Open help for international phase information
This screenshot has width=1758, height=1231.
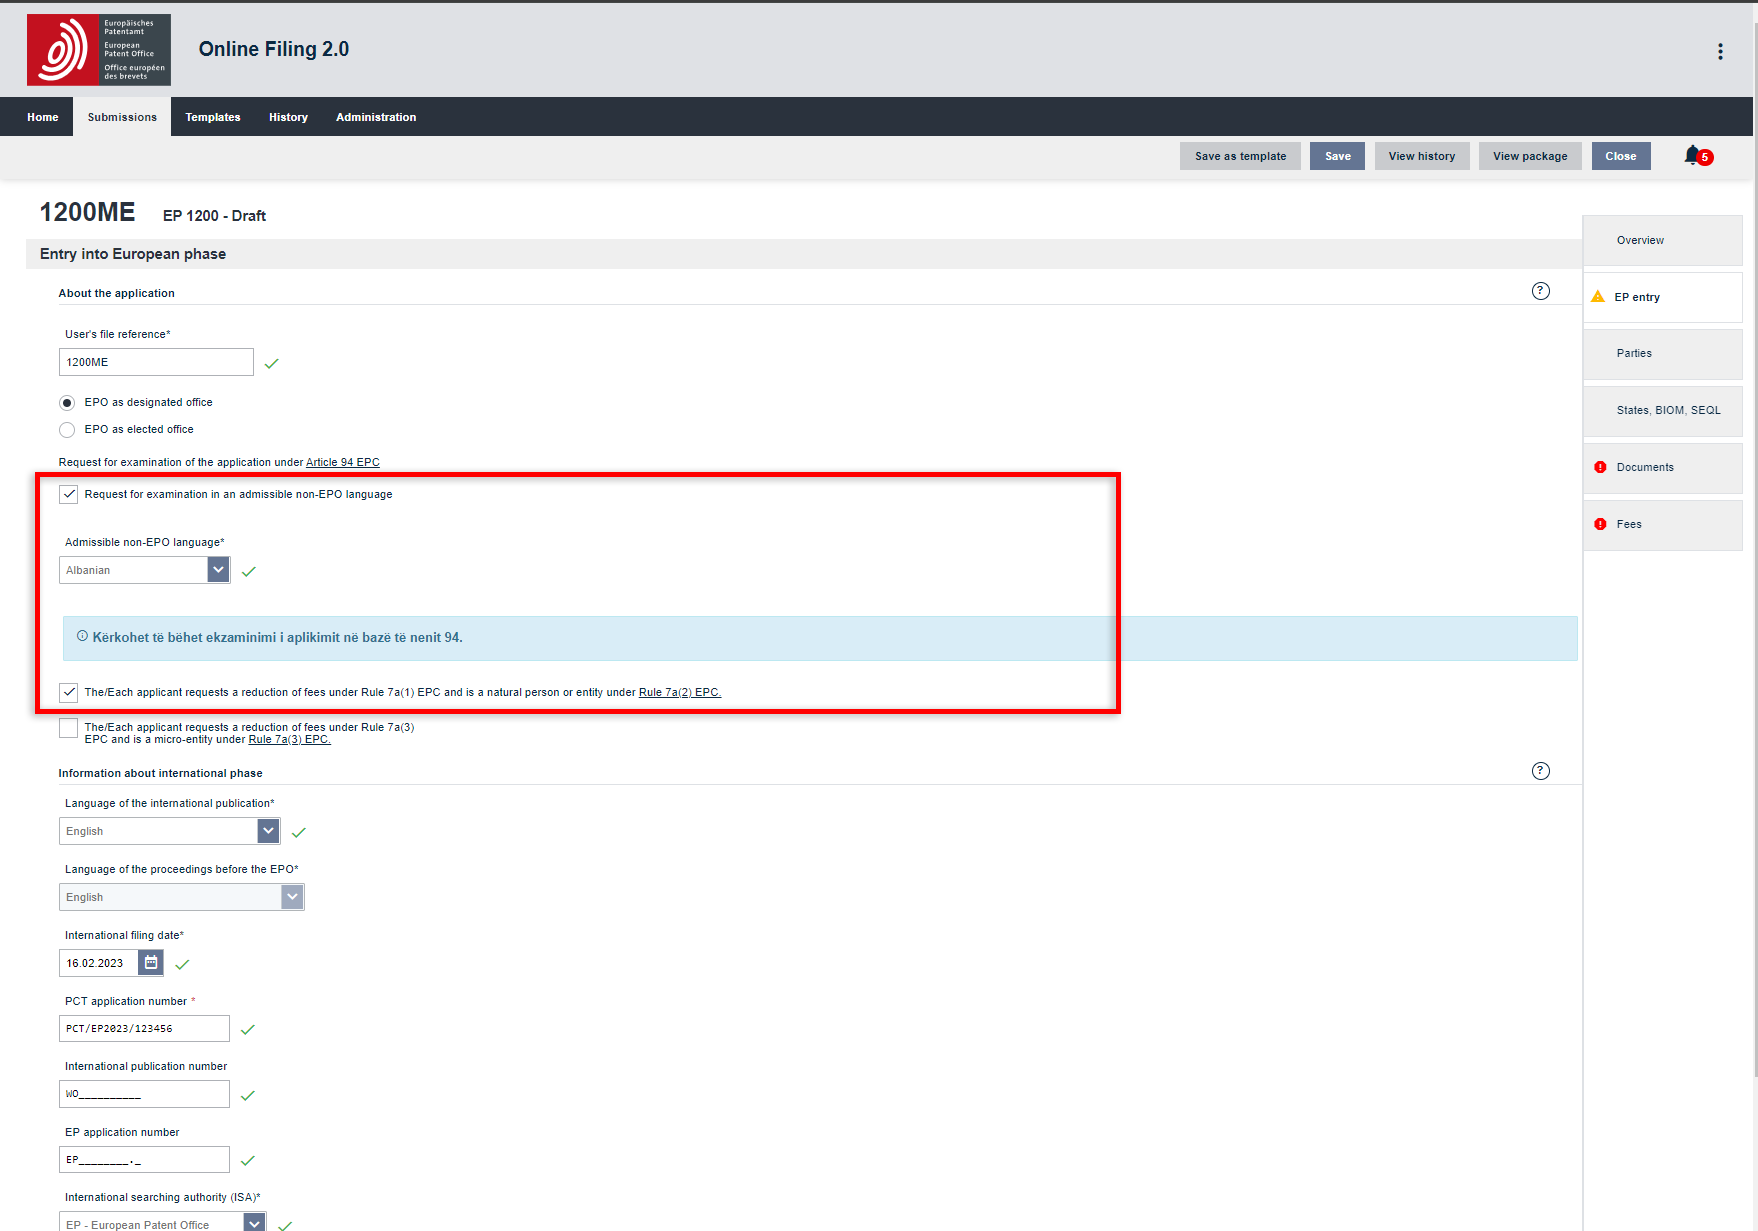[1540, 771]
